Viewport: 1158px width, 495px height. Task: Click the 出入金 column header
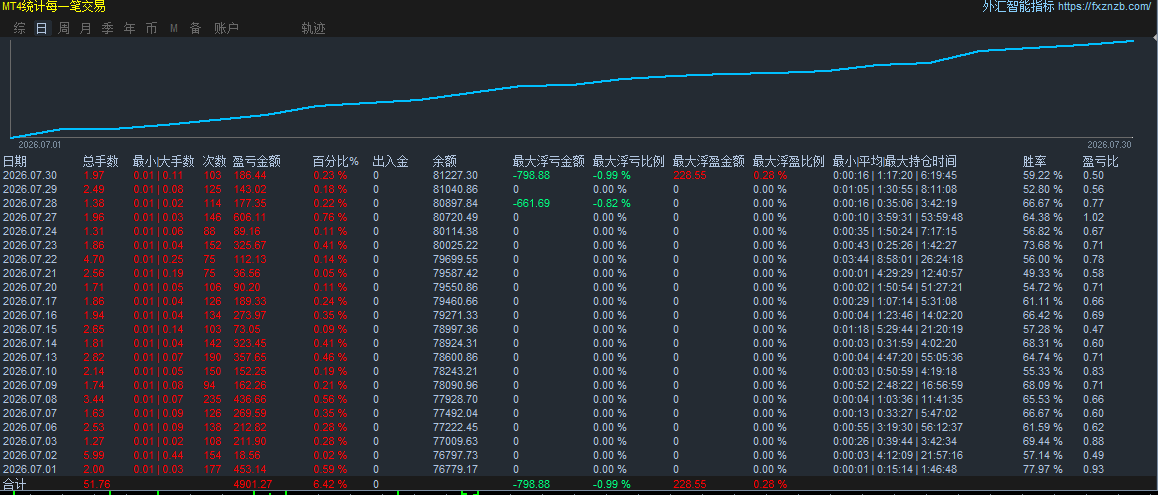coord(390,161)
